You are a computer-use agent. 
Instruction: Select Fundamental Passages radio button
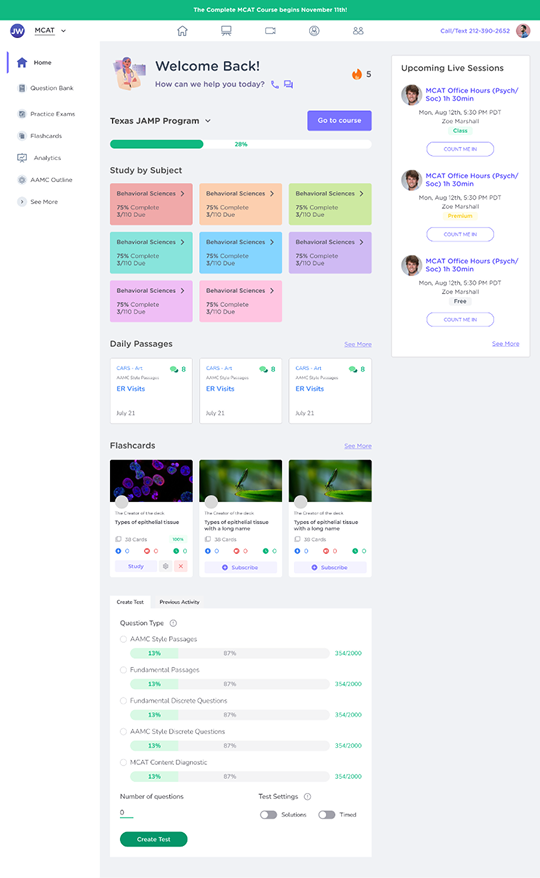click(123, 670)
